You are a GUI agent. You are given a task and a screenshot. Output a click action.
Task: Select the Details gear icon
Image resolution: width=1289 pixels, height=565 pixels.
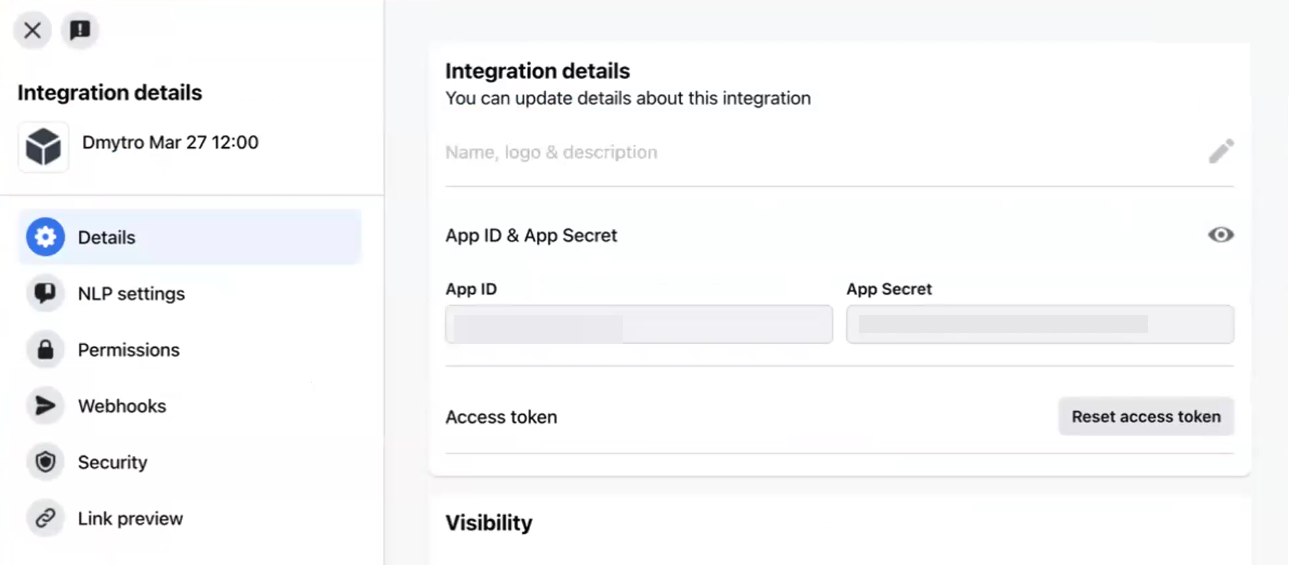coord(45,238)
